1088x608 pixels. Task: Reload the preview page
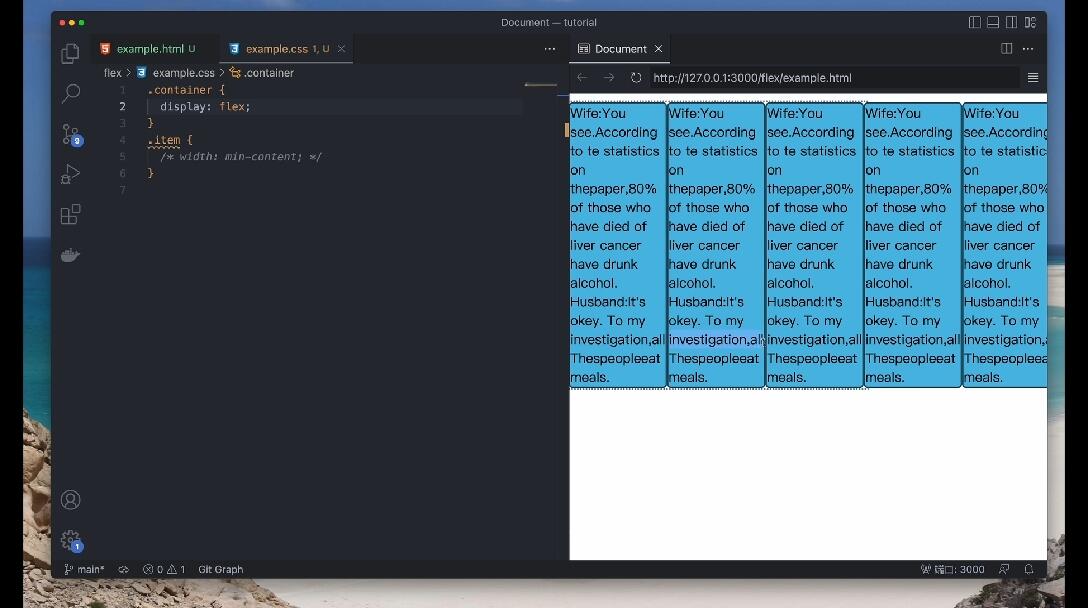pyautogui.click(x=636, y=78)
